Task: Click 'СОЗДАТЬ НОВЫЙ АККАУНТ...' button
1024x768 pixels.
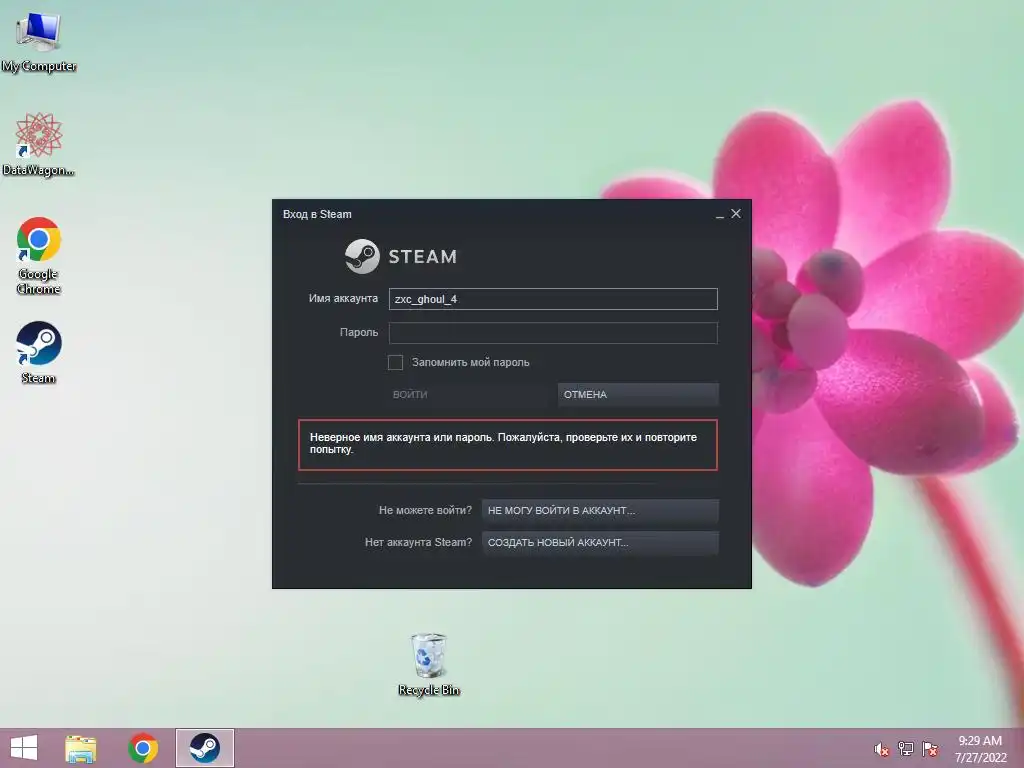Action: (600, 543)
